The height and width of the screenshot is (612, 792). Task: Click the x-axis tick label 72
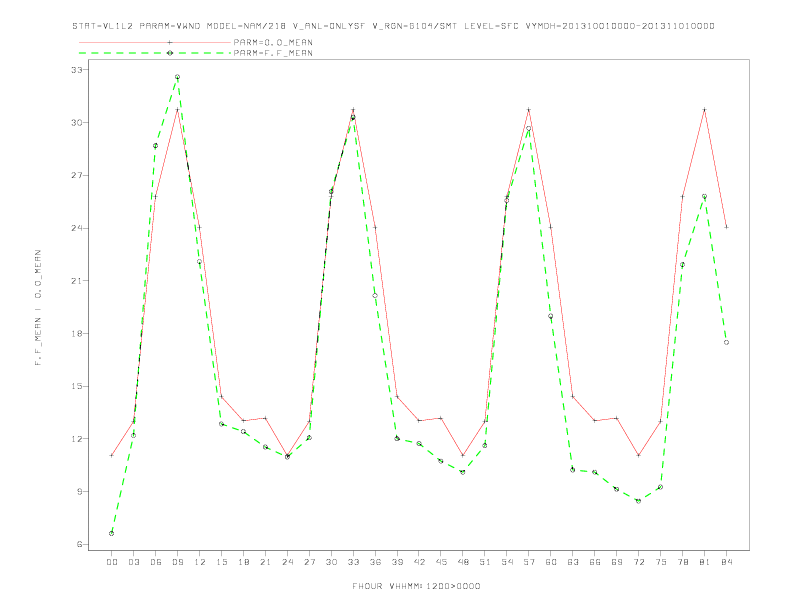[639, 562]
